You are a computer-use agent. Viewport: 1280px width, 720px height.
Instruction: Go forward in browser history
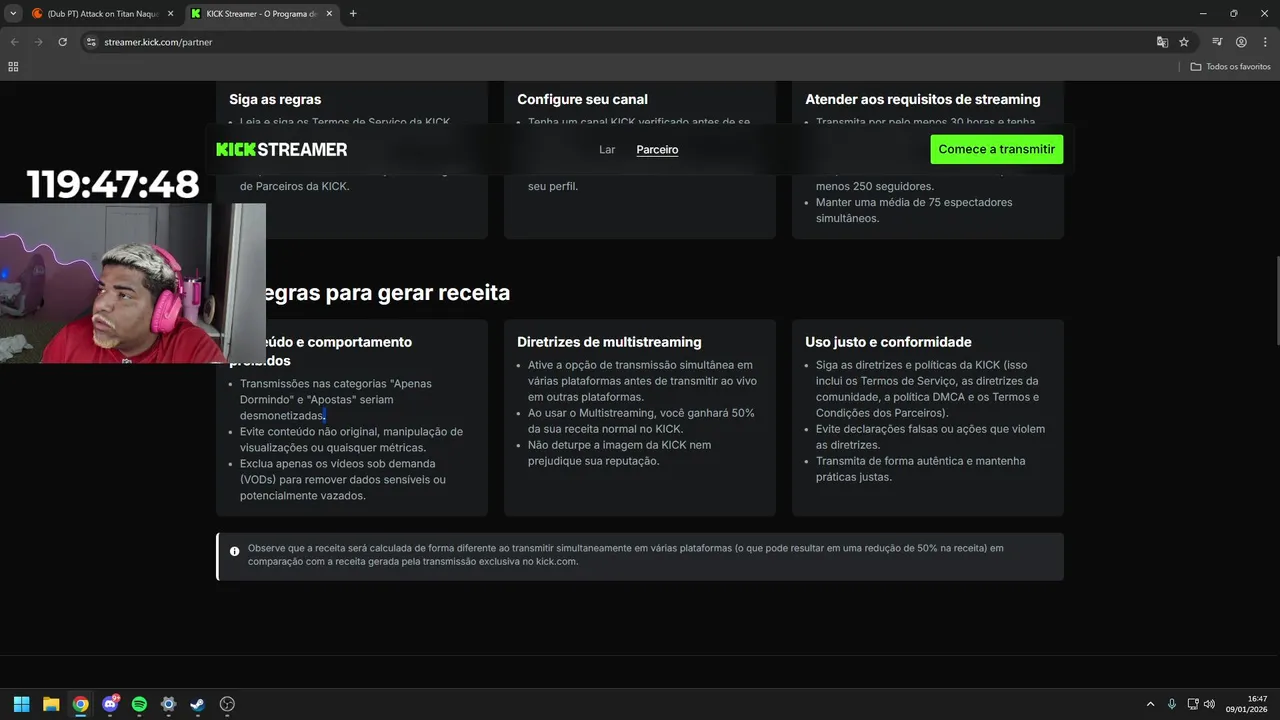coord(38,42)
